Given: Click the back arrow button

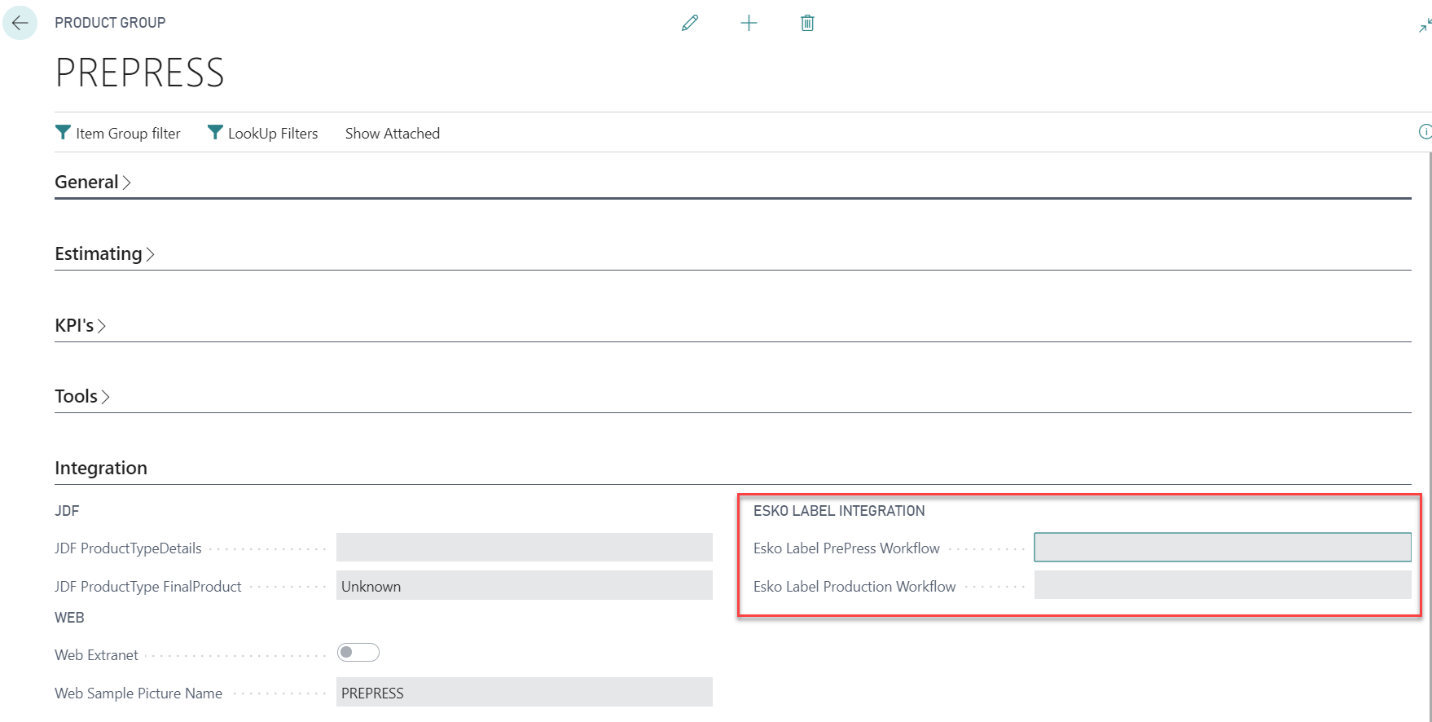Looking at the screenshot, I should (20, 23).
